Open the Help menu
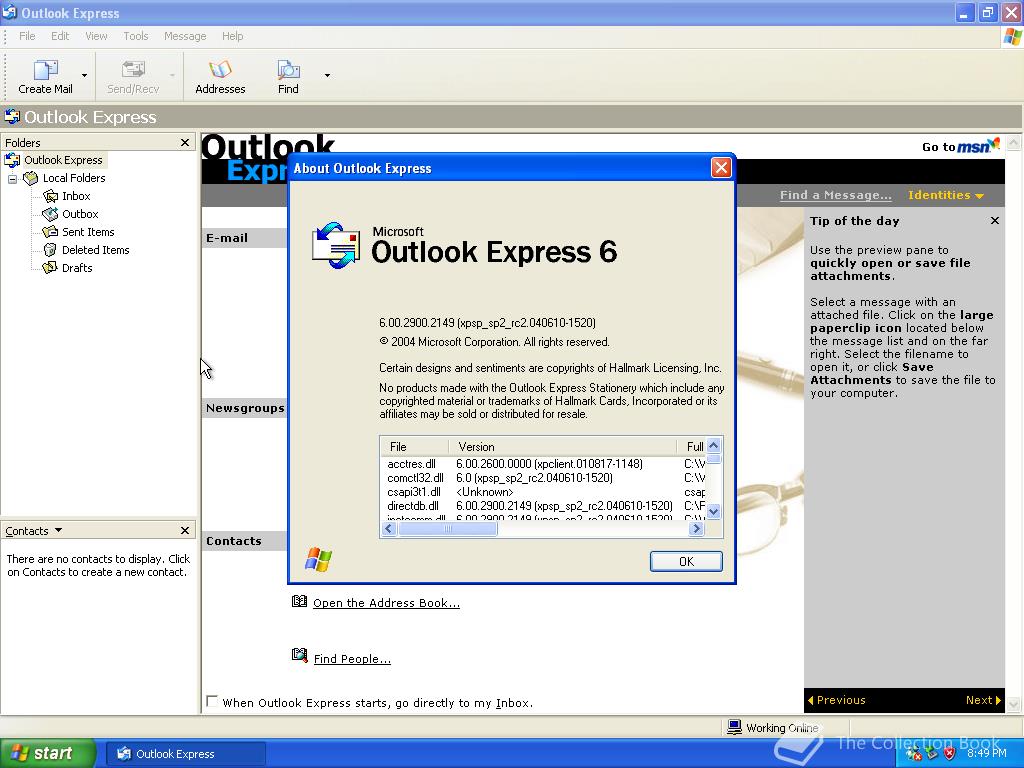The height and width of the screenshot is (768, 1024). click(x=232, y=36)
